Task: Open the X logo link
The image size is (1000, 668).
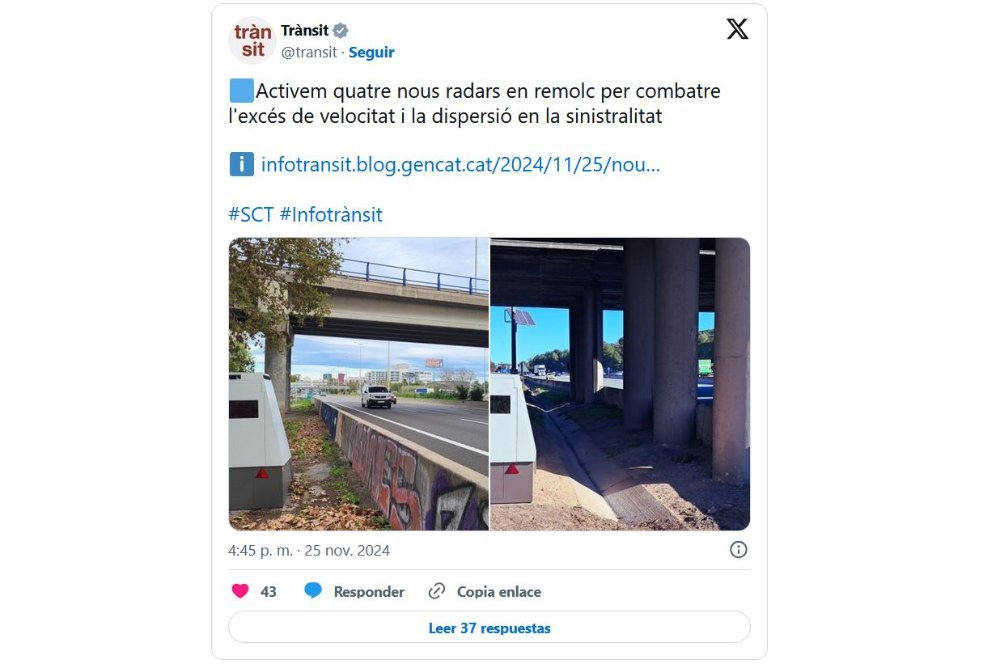Action: click(737, 29)
